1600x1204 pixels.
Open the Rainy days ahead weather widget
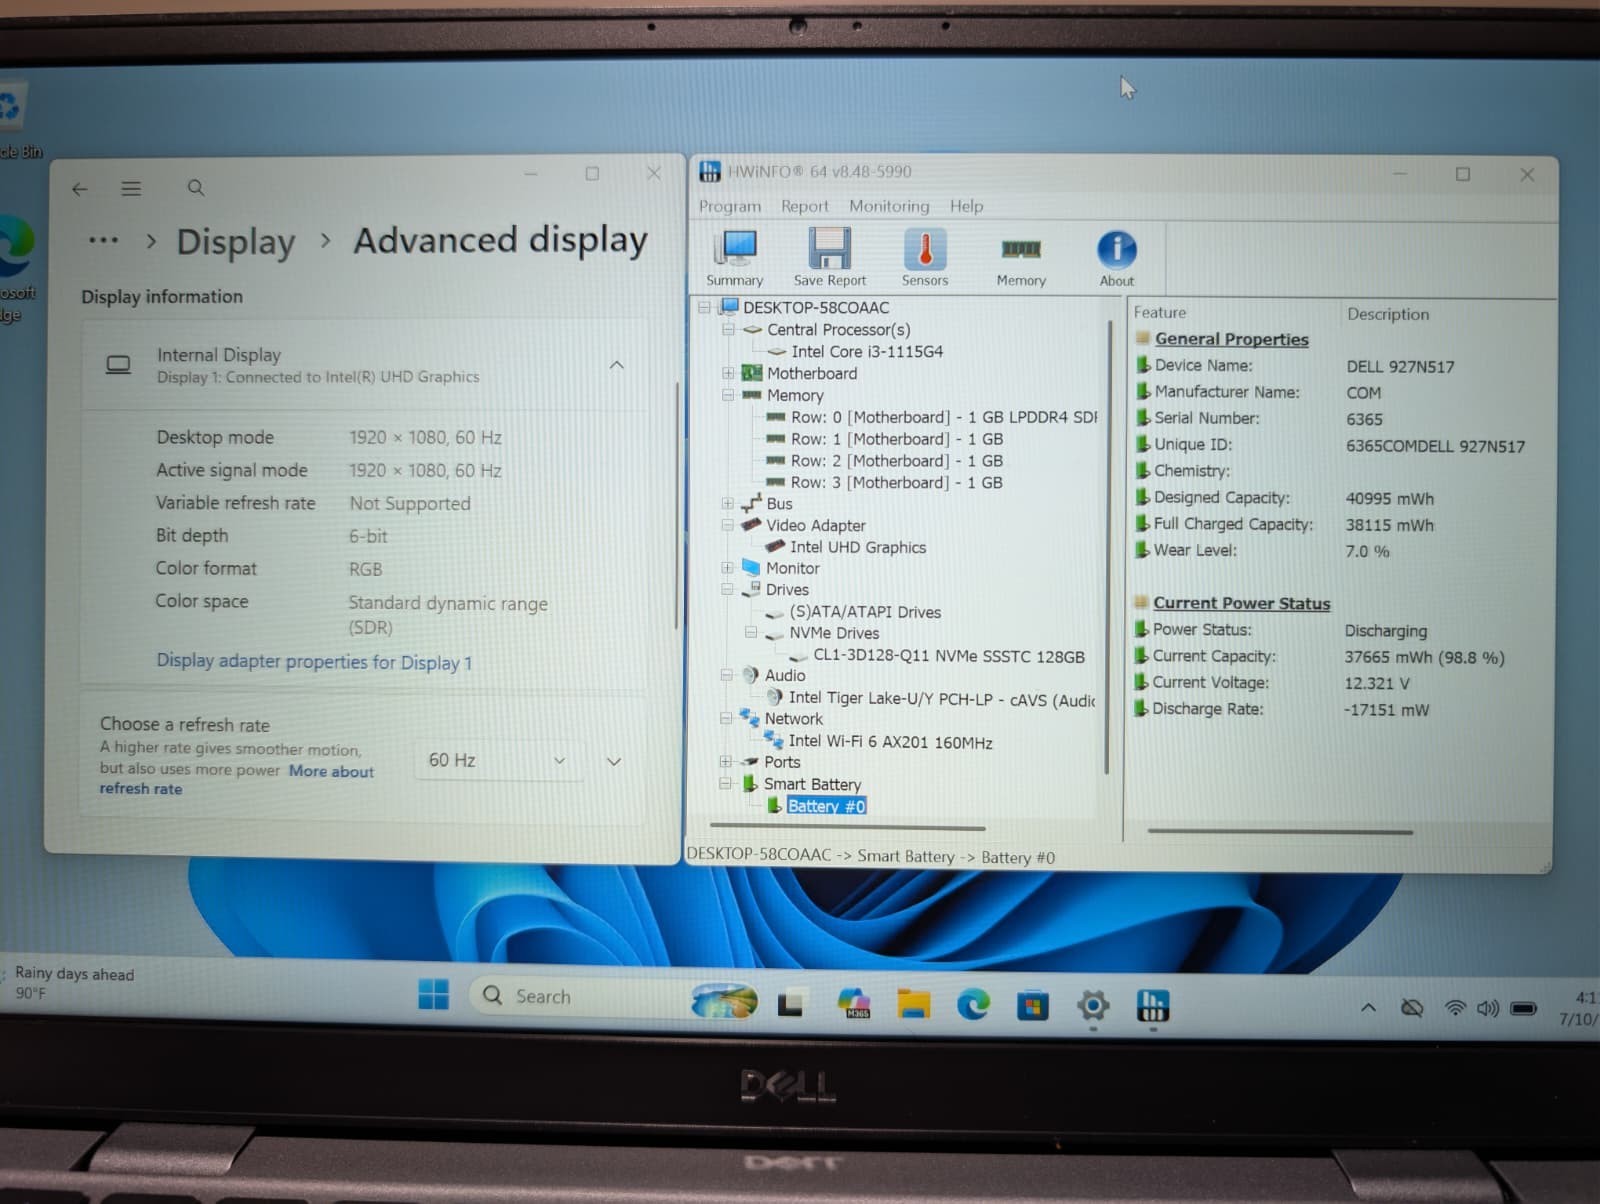tap(70, 982)
